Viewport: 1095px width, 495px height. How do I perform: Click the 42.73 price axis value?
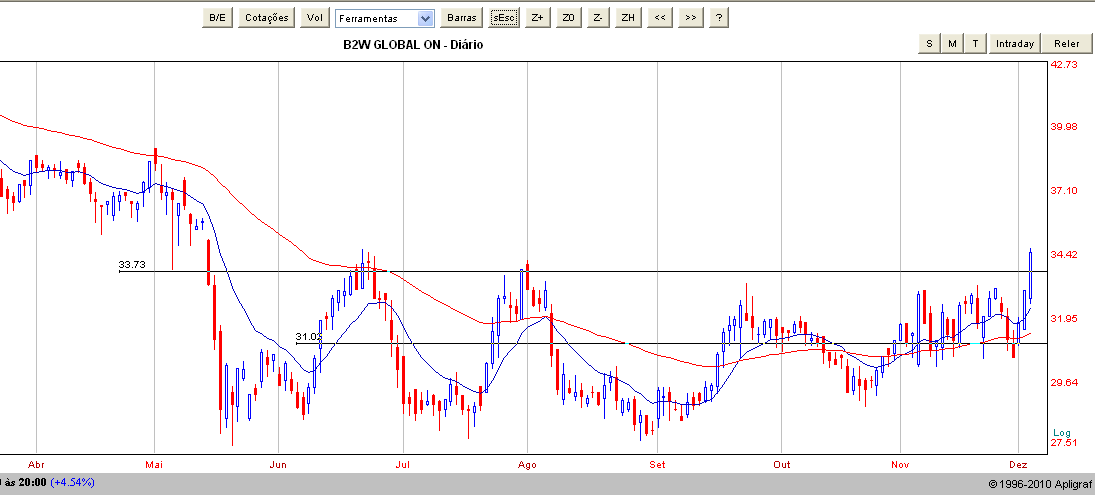click(1064, 64)
